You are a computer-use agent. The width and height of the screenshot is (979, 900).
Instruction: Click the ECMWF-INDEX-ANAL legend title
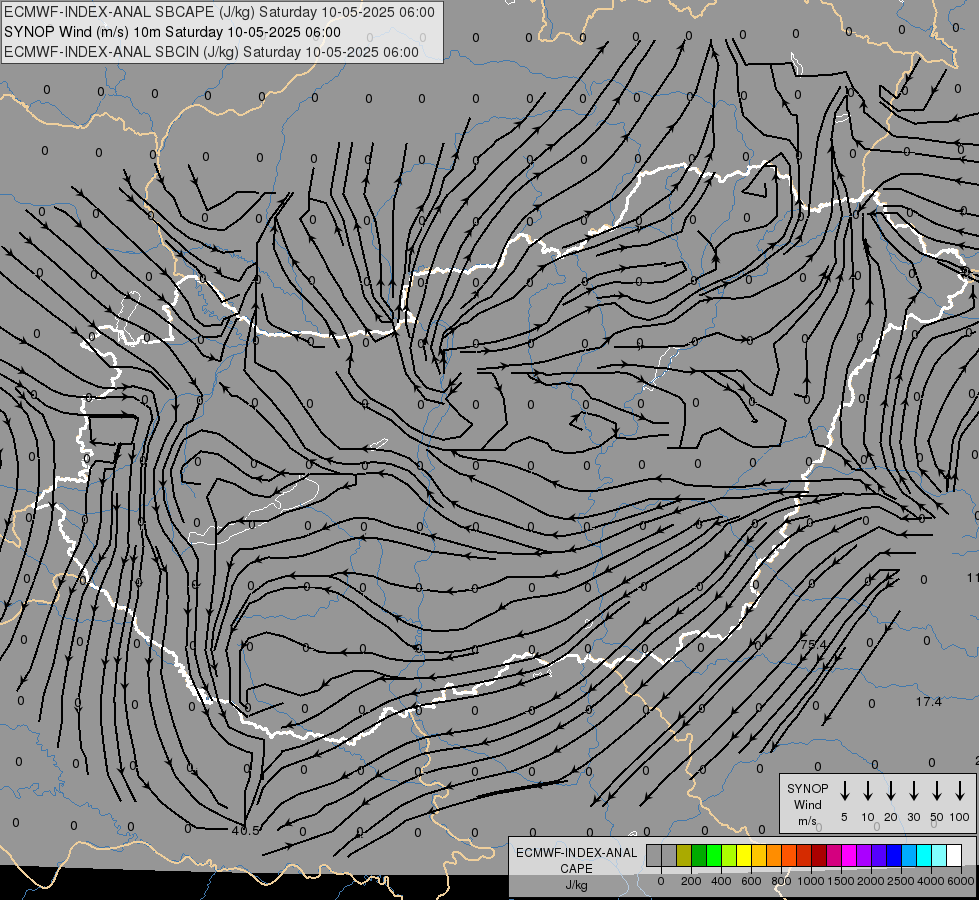click(x=576, y=853)
